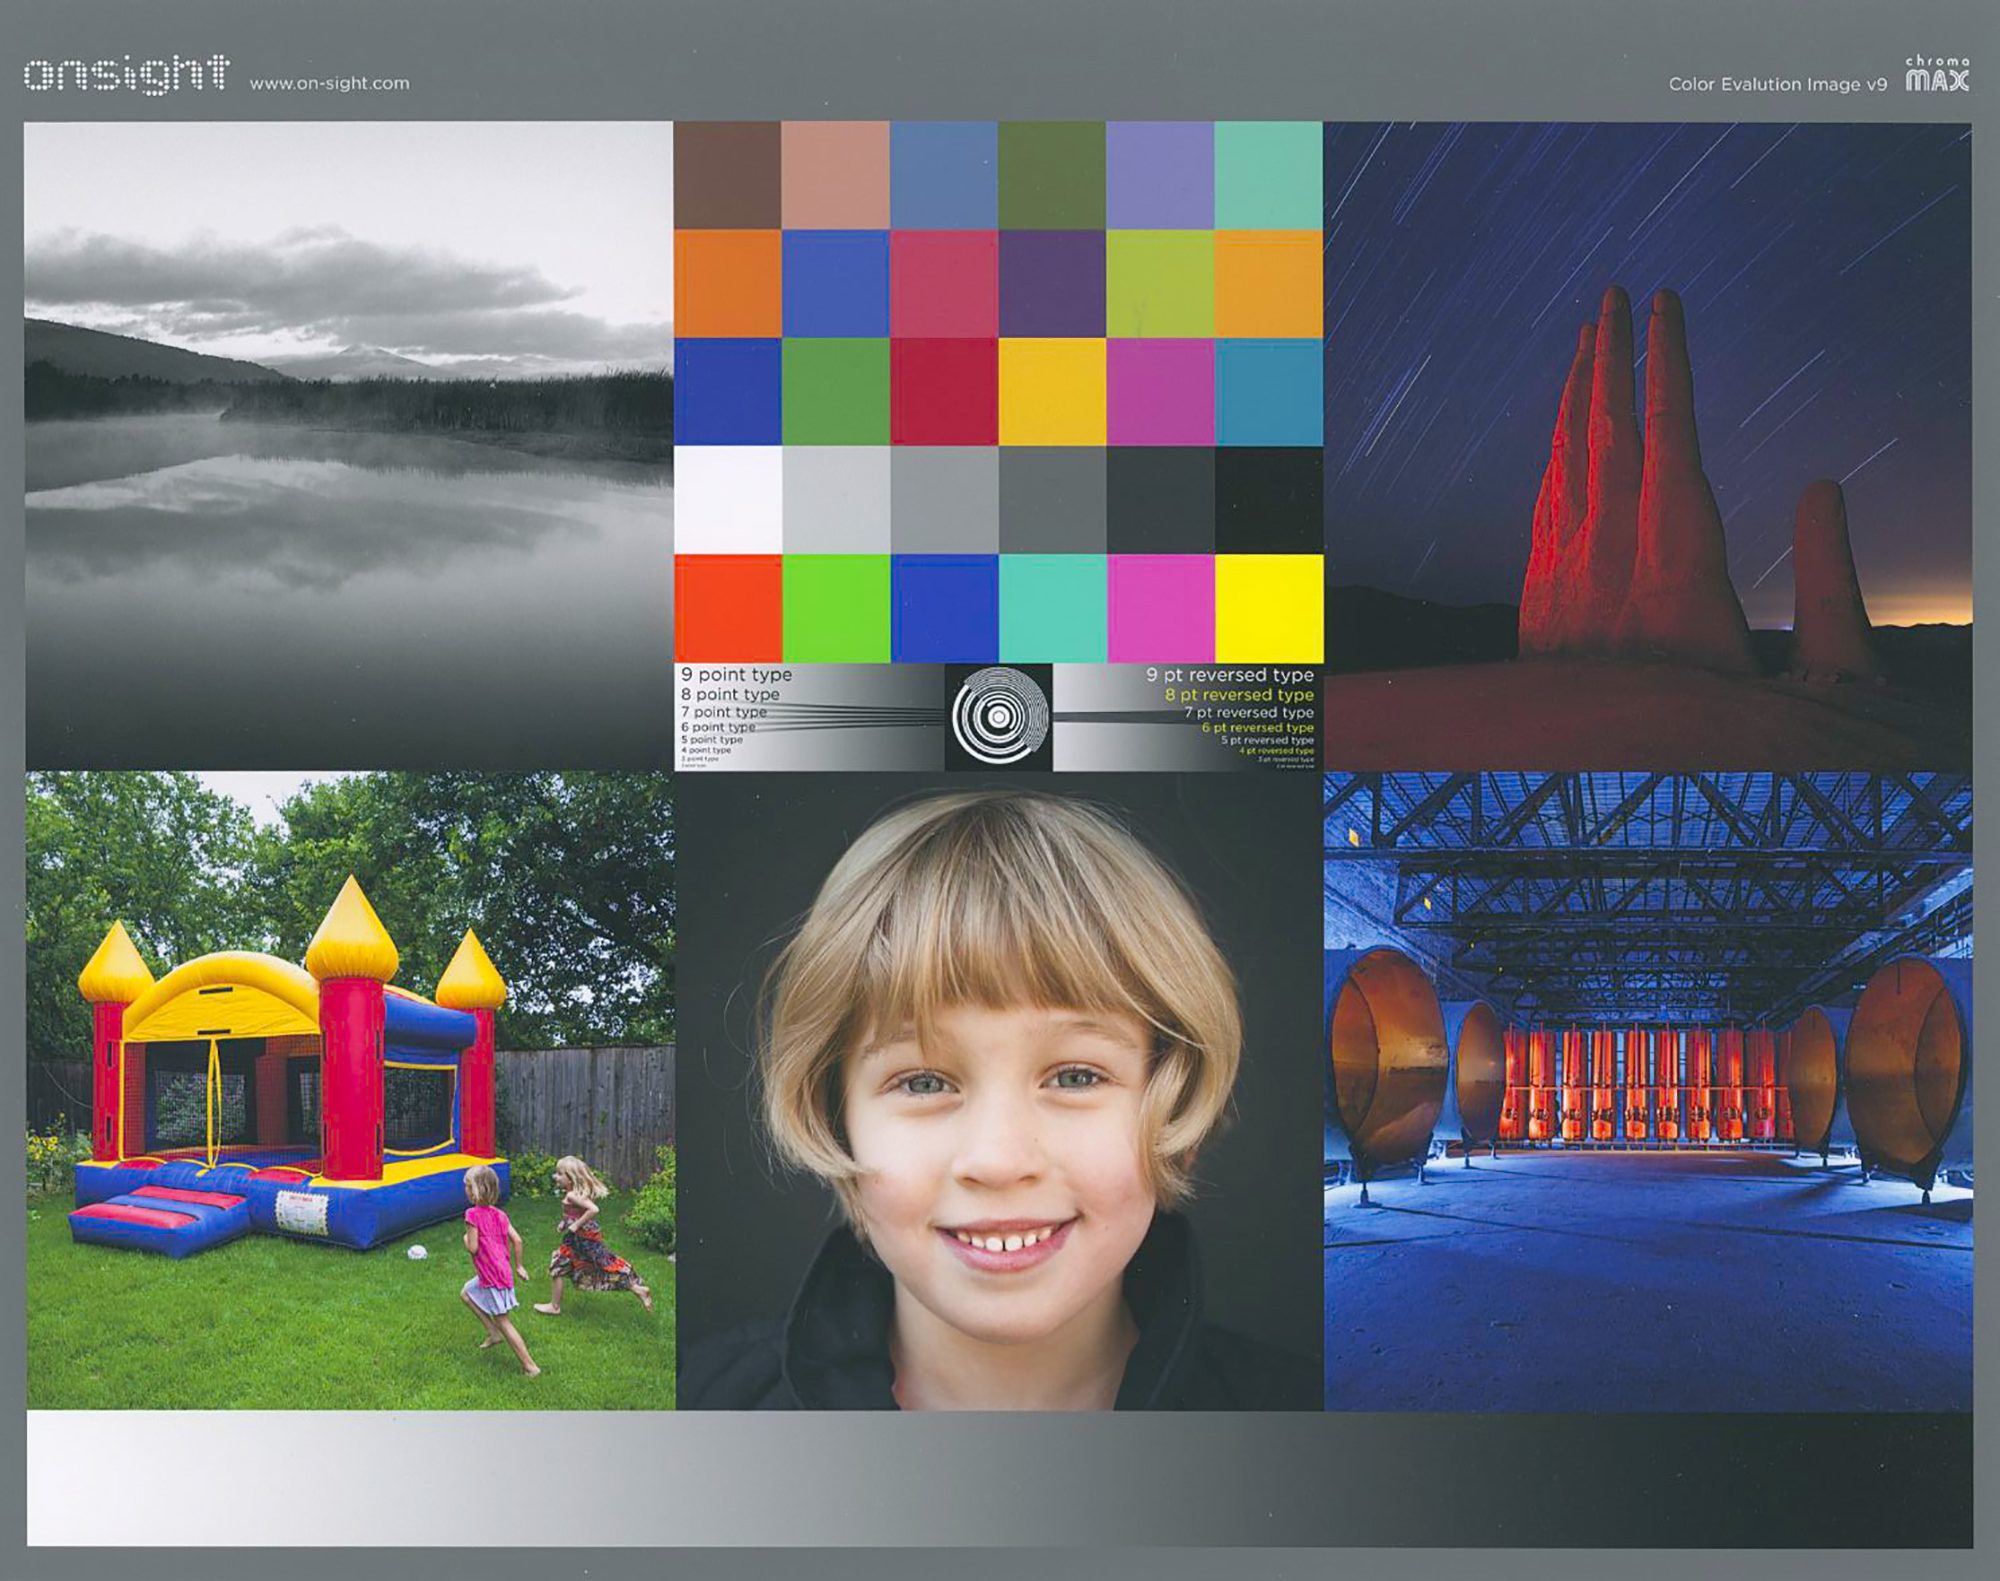Image resolution: width=2000 pixels, height=1581 pixels.
Task: Click the '9 point type' text
Action: coord(737,675)
